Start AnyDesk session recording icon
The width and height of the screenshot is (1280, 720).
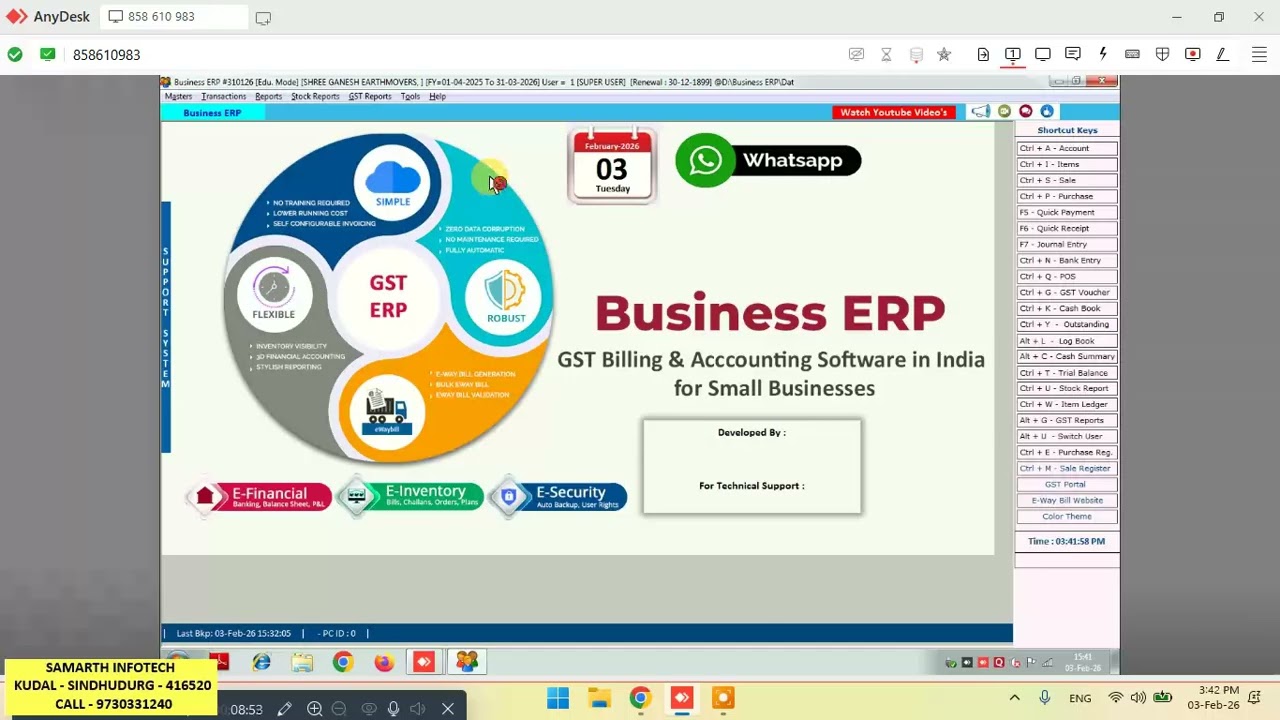1192,54
